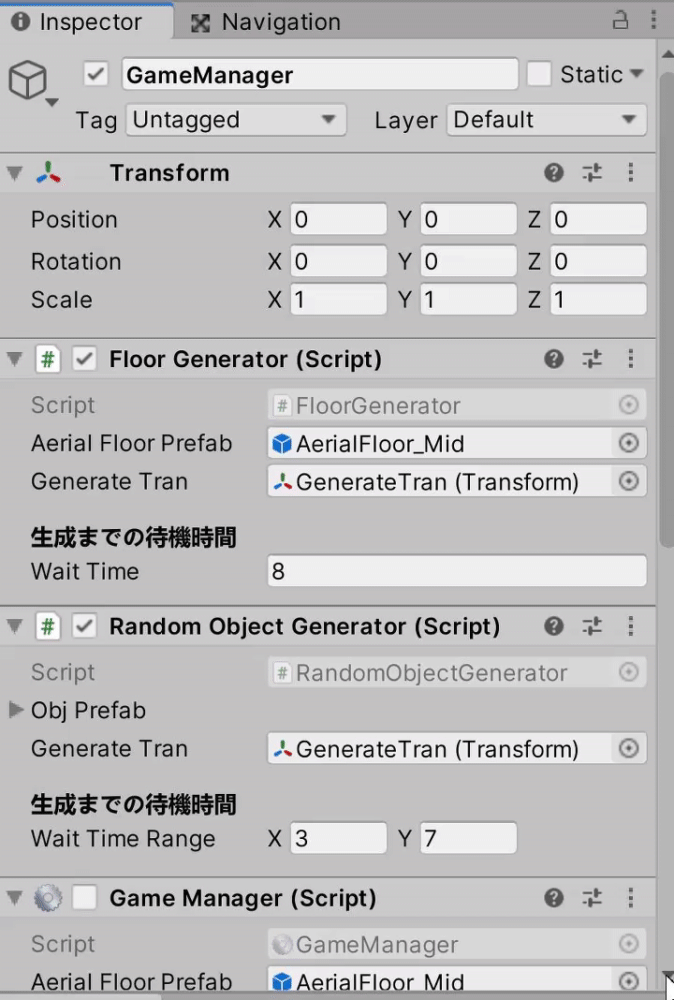
Task: Open Random Object Generator options menu
Action: tap(631, 626)
